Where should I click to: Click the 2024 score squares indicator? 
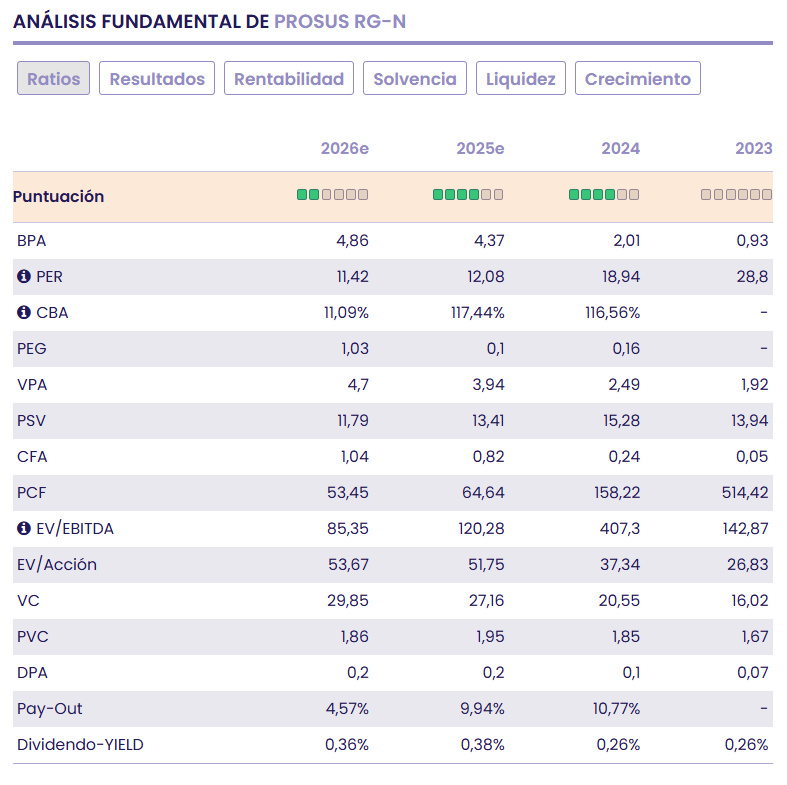click(604, 195)
